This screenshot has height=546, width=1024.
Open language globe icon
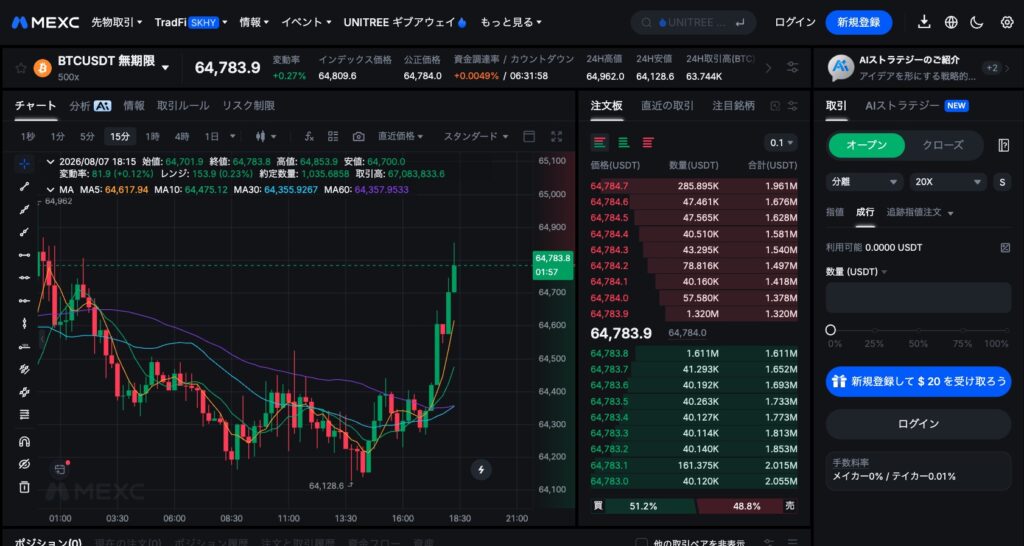pos(951,23)
